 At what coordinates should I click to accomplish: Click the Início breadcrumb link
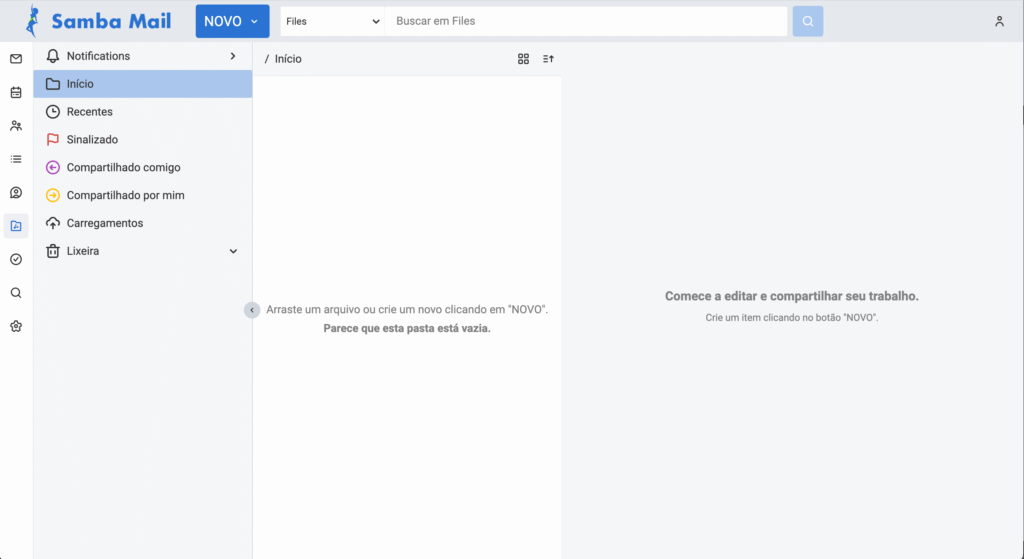288,59
